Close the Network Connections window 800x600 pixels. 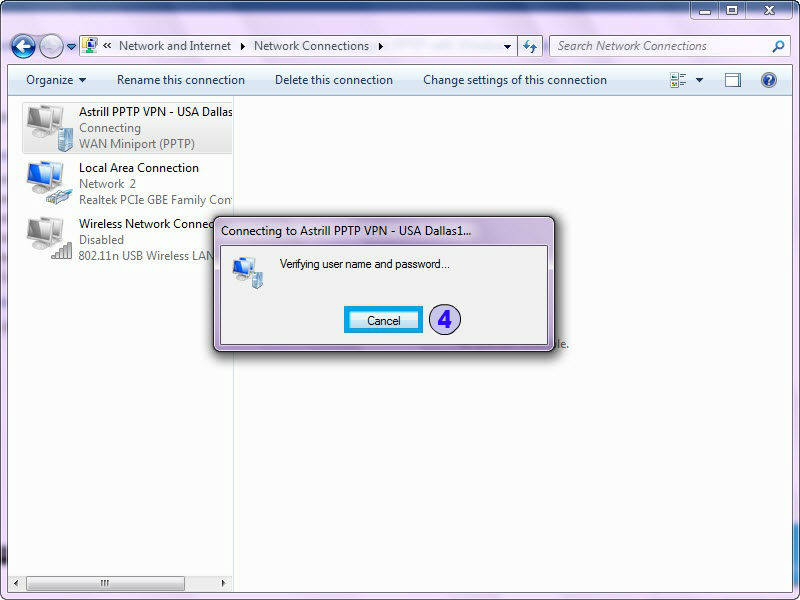tap(769, 11)
